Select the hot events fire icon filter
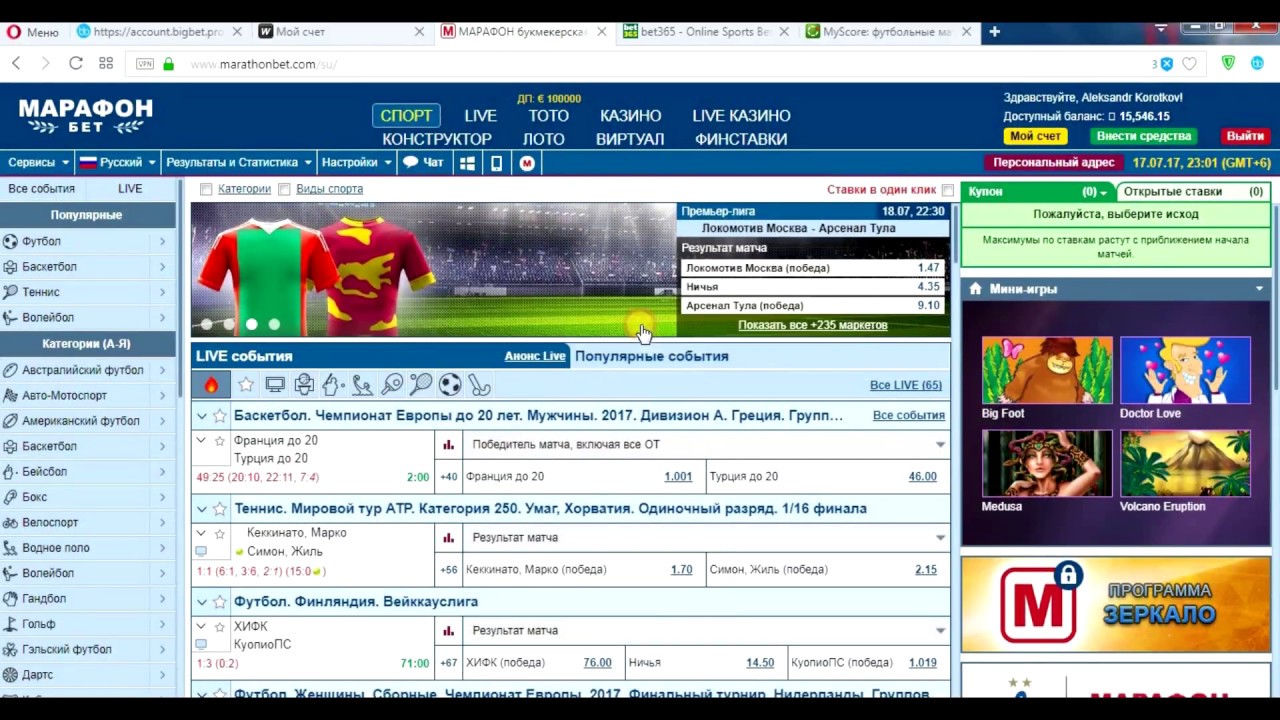The width and height of the screenshot is (1280, 720). pos(211,385)
